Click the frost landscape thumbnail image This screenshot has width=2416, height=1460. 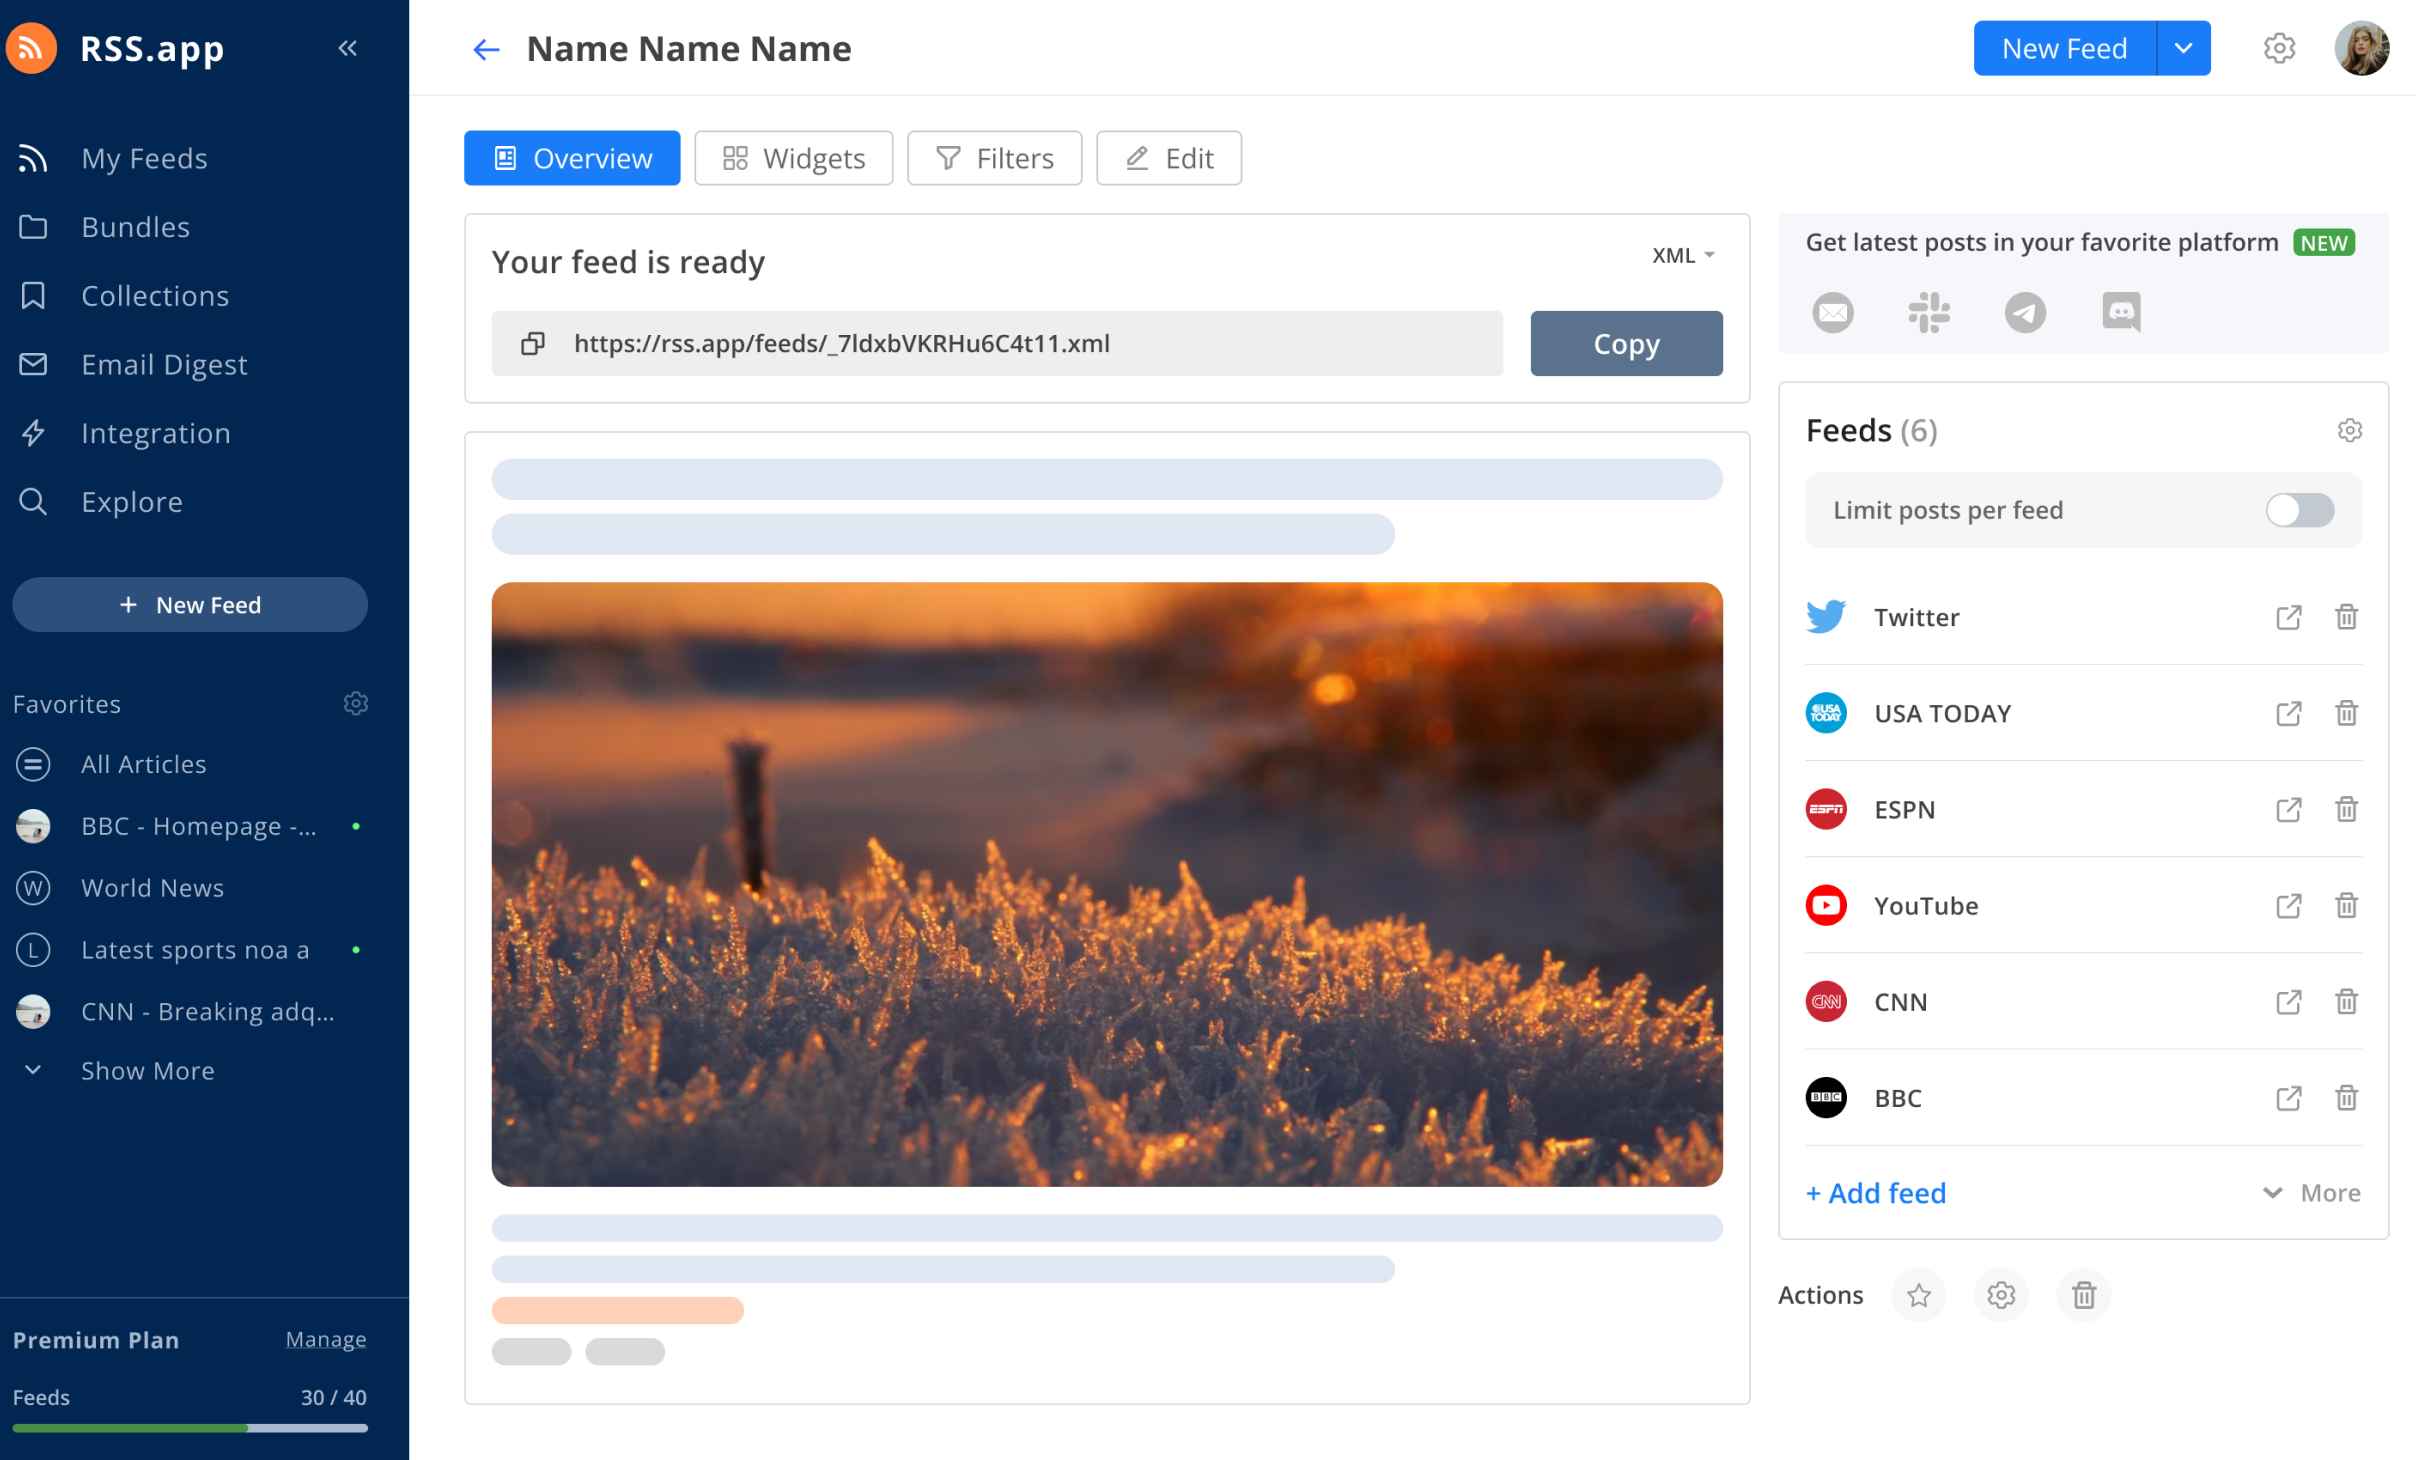point(1106,884)
